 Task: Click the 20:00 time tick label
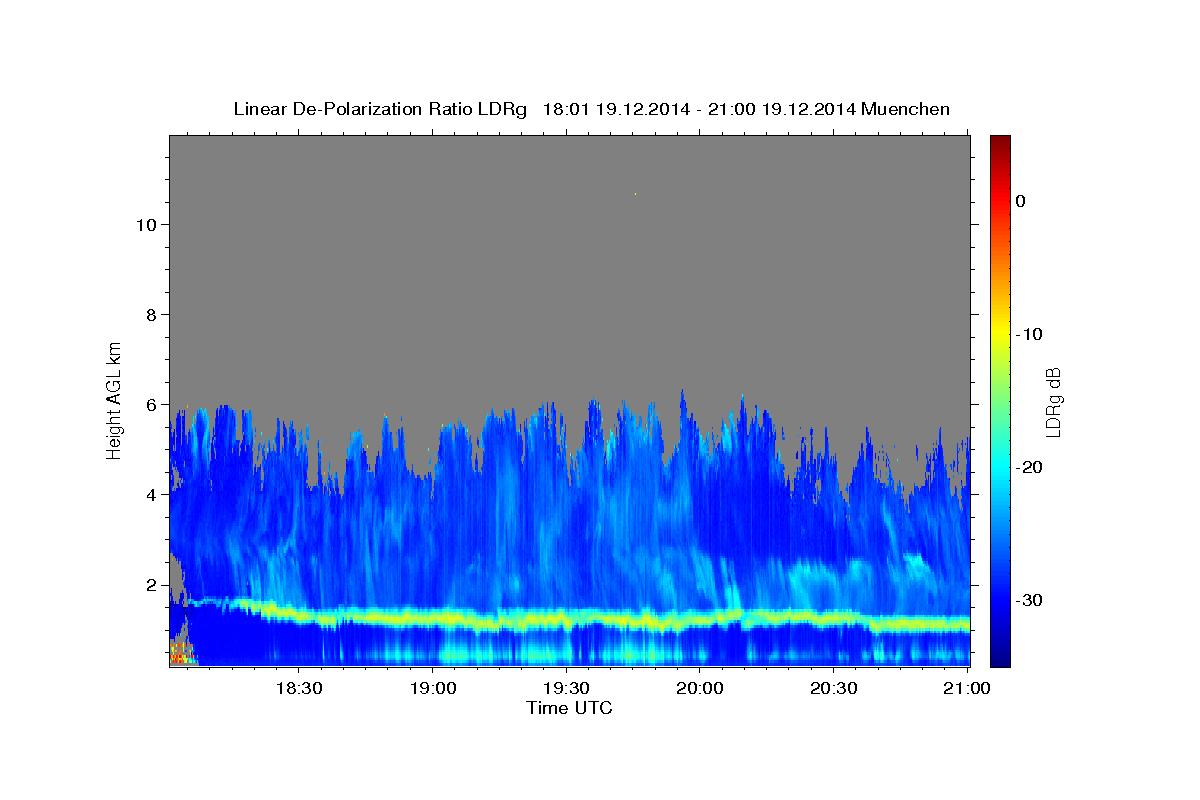tap(700, 688)
